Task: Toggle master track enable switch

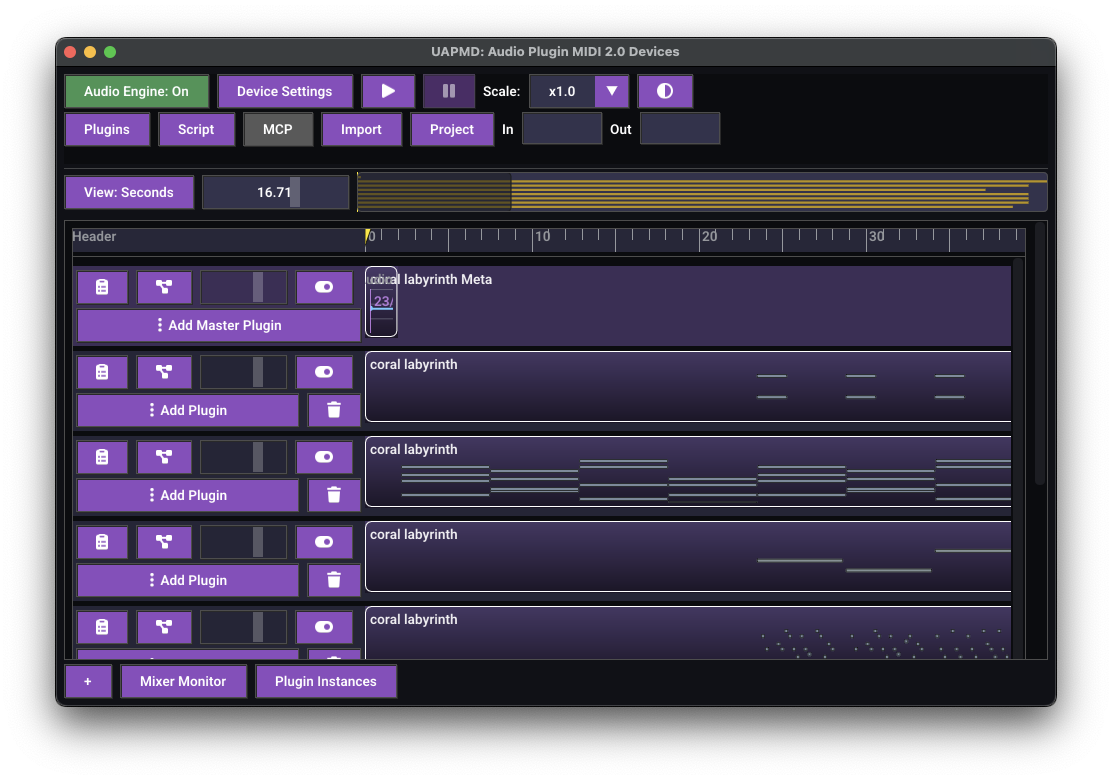Action: click(324, 287)
